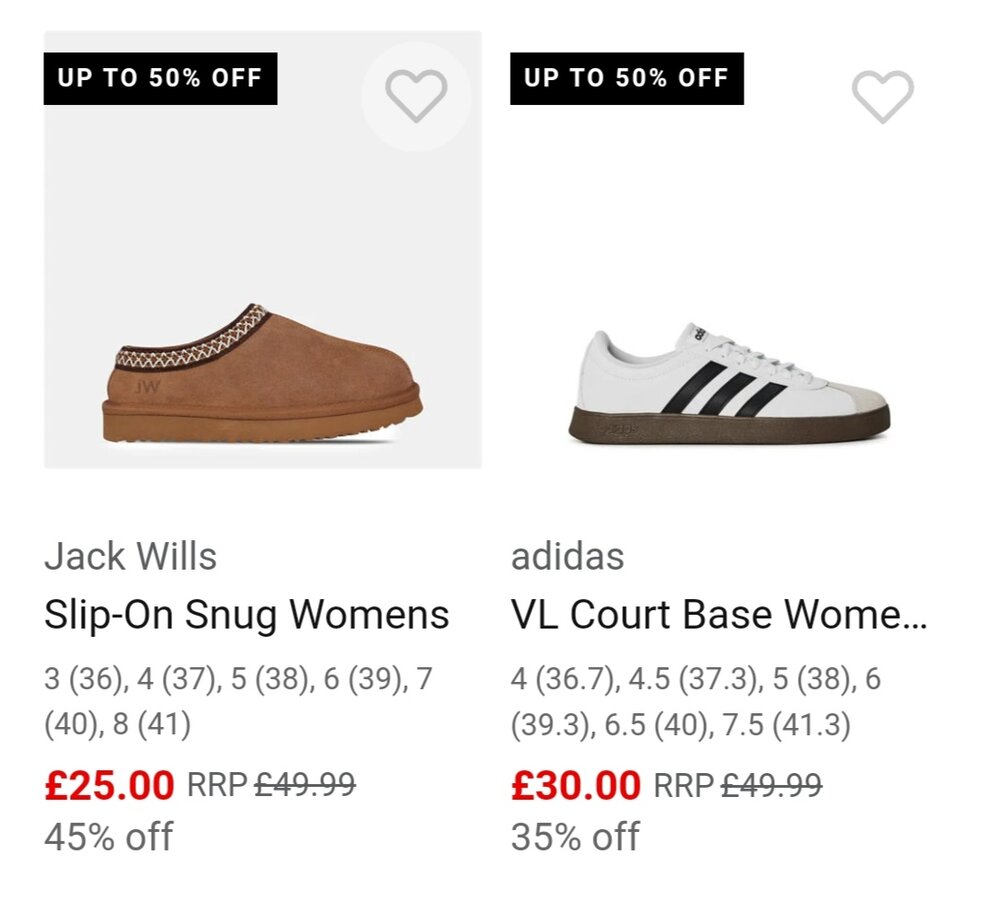Image resolution: width=993 pixels, height=900 pixels.
Task: Select the Jack Wills brand name
Action: (130, 557)
